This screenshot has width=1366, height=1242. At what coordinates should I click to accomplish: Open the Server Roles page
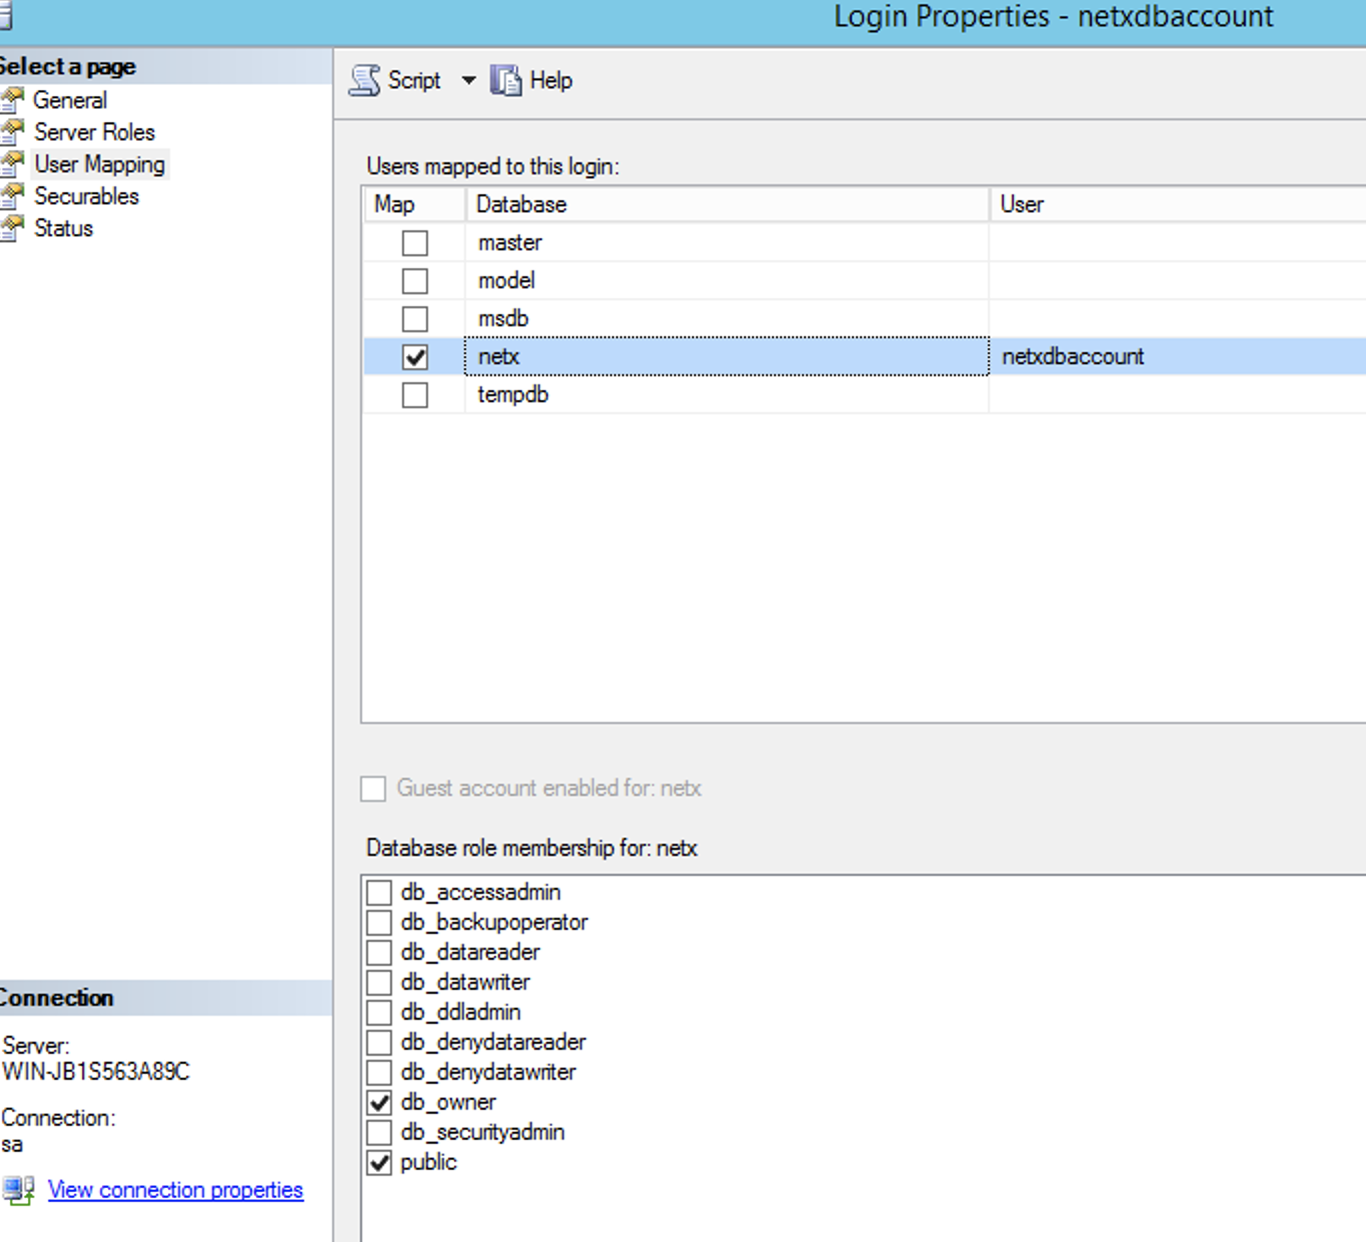[x=94, y=132]
